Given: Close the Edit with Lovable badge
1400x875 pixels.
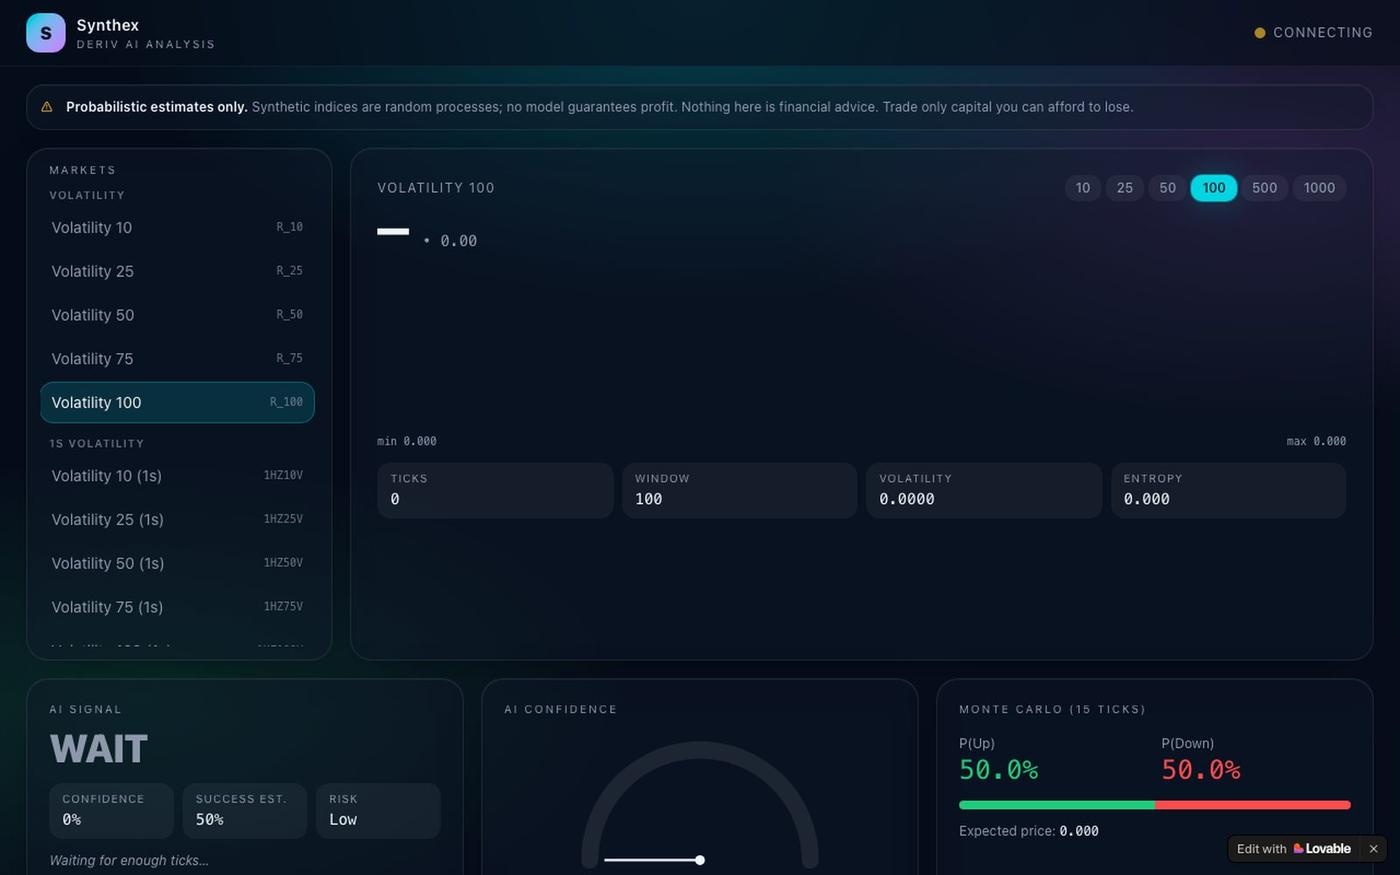Looking at the screenshot, I should coord(1373,849).
